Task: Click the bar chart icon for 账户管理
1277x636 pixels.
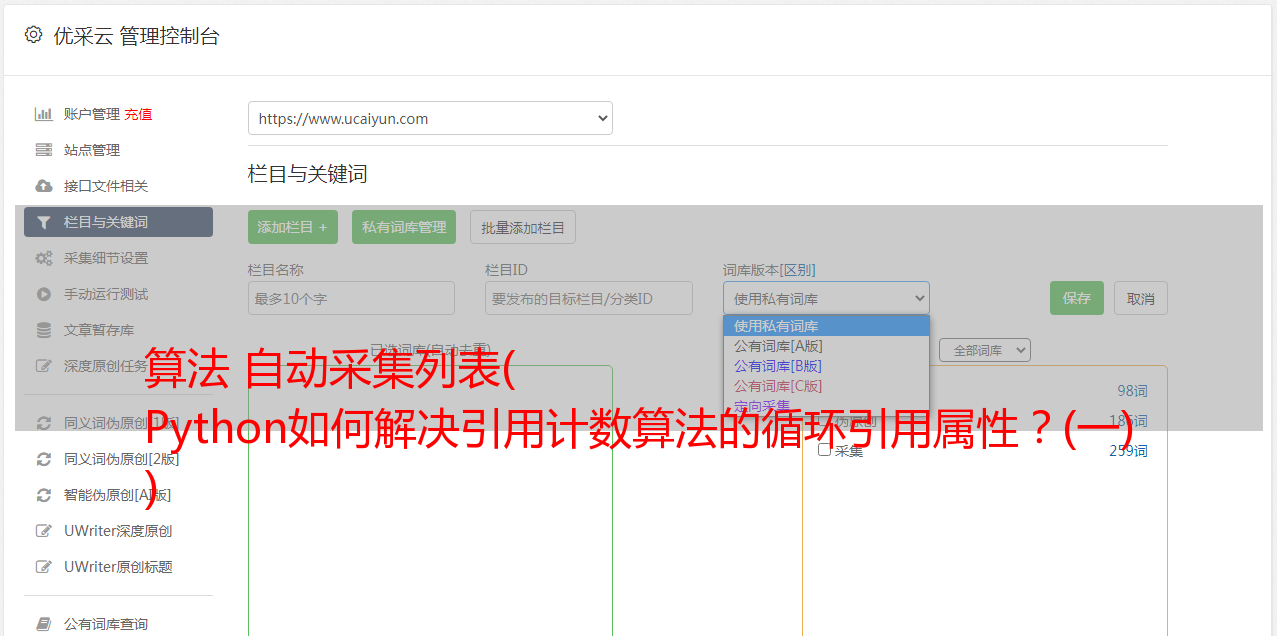Action: [x=43, y=114]
